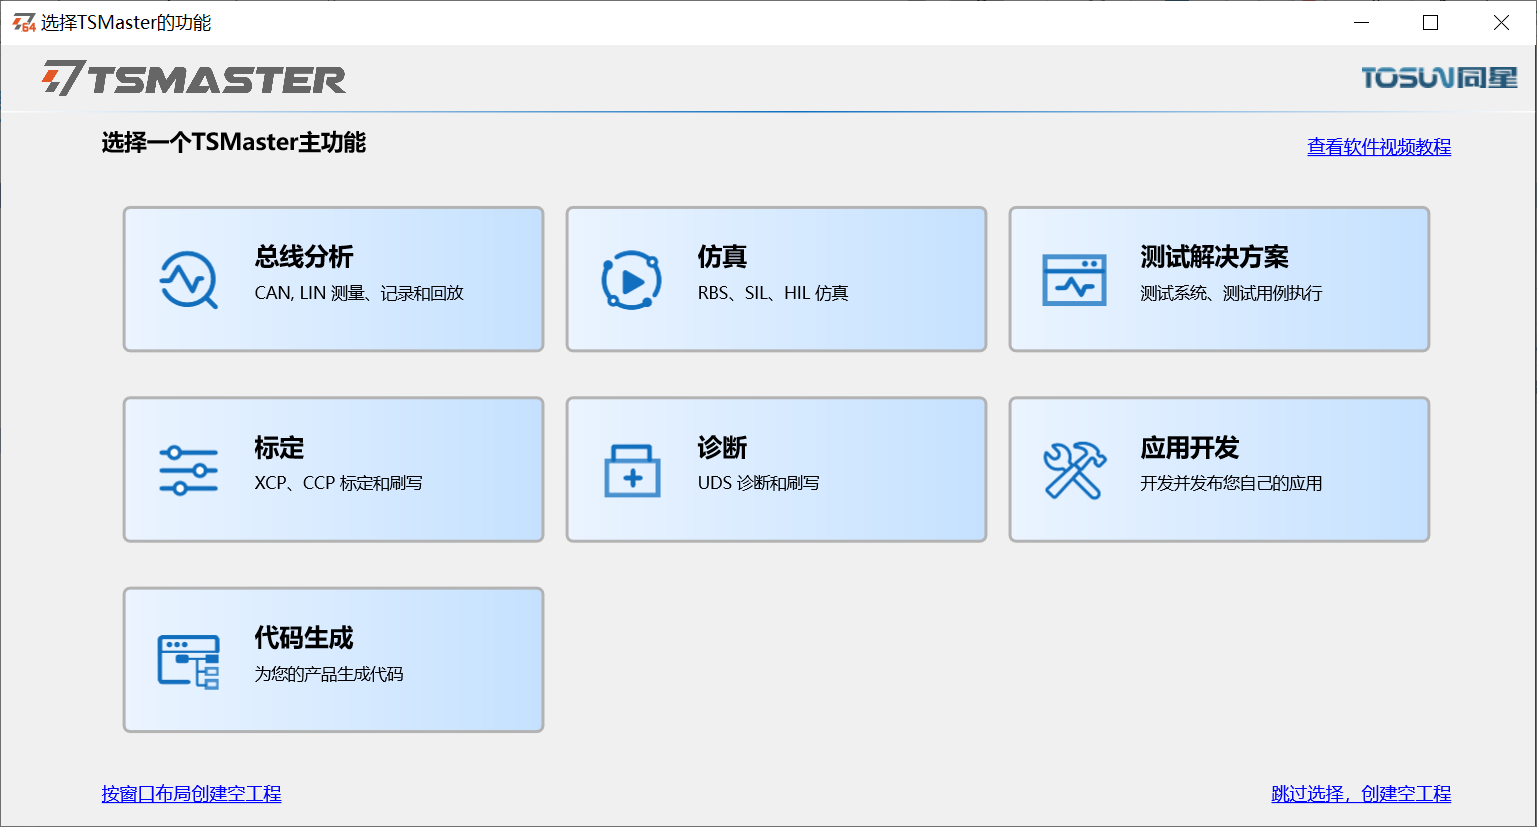Click the 为您的产品生成代码 description

pos(329,674)
